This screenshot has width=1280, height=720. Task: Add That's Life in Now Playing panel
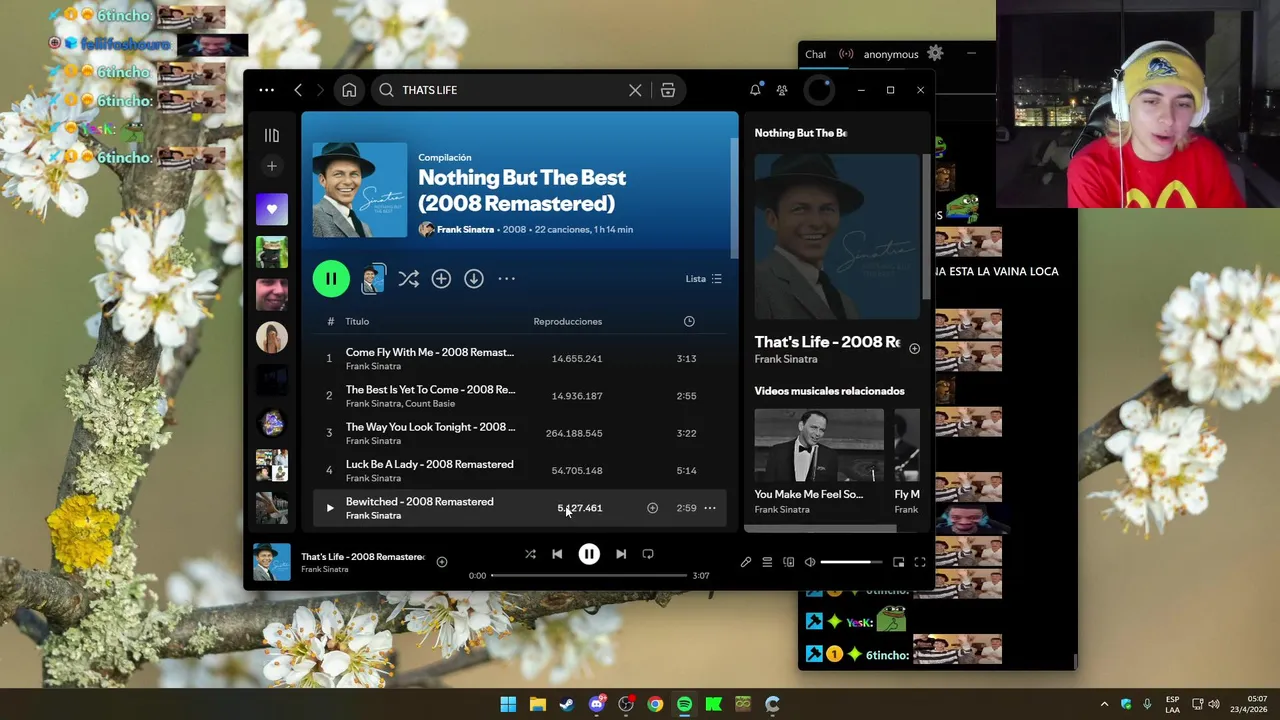point(914,348)
